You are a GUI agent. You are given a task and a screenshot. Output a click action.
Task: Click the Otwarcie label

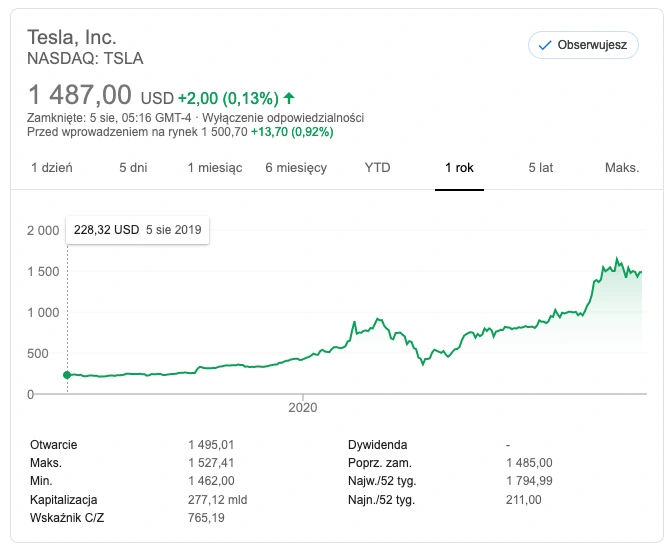click(53, 445)
